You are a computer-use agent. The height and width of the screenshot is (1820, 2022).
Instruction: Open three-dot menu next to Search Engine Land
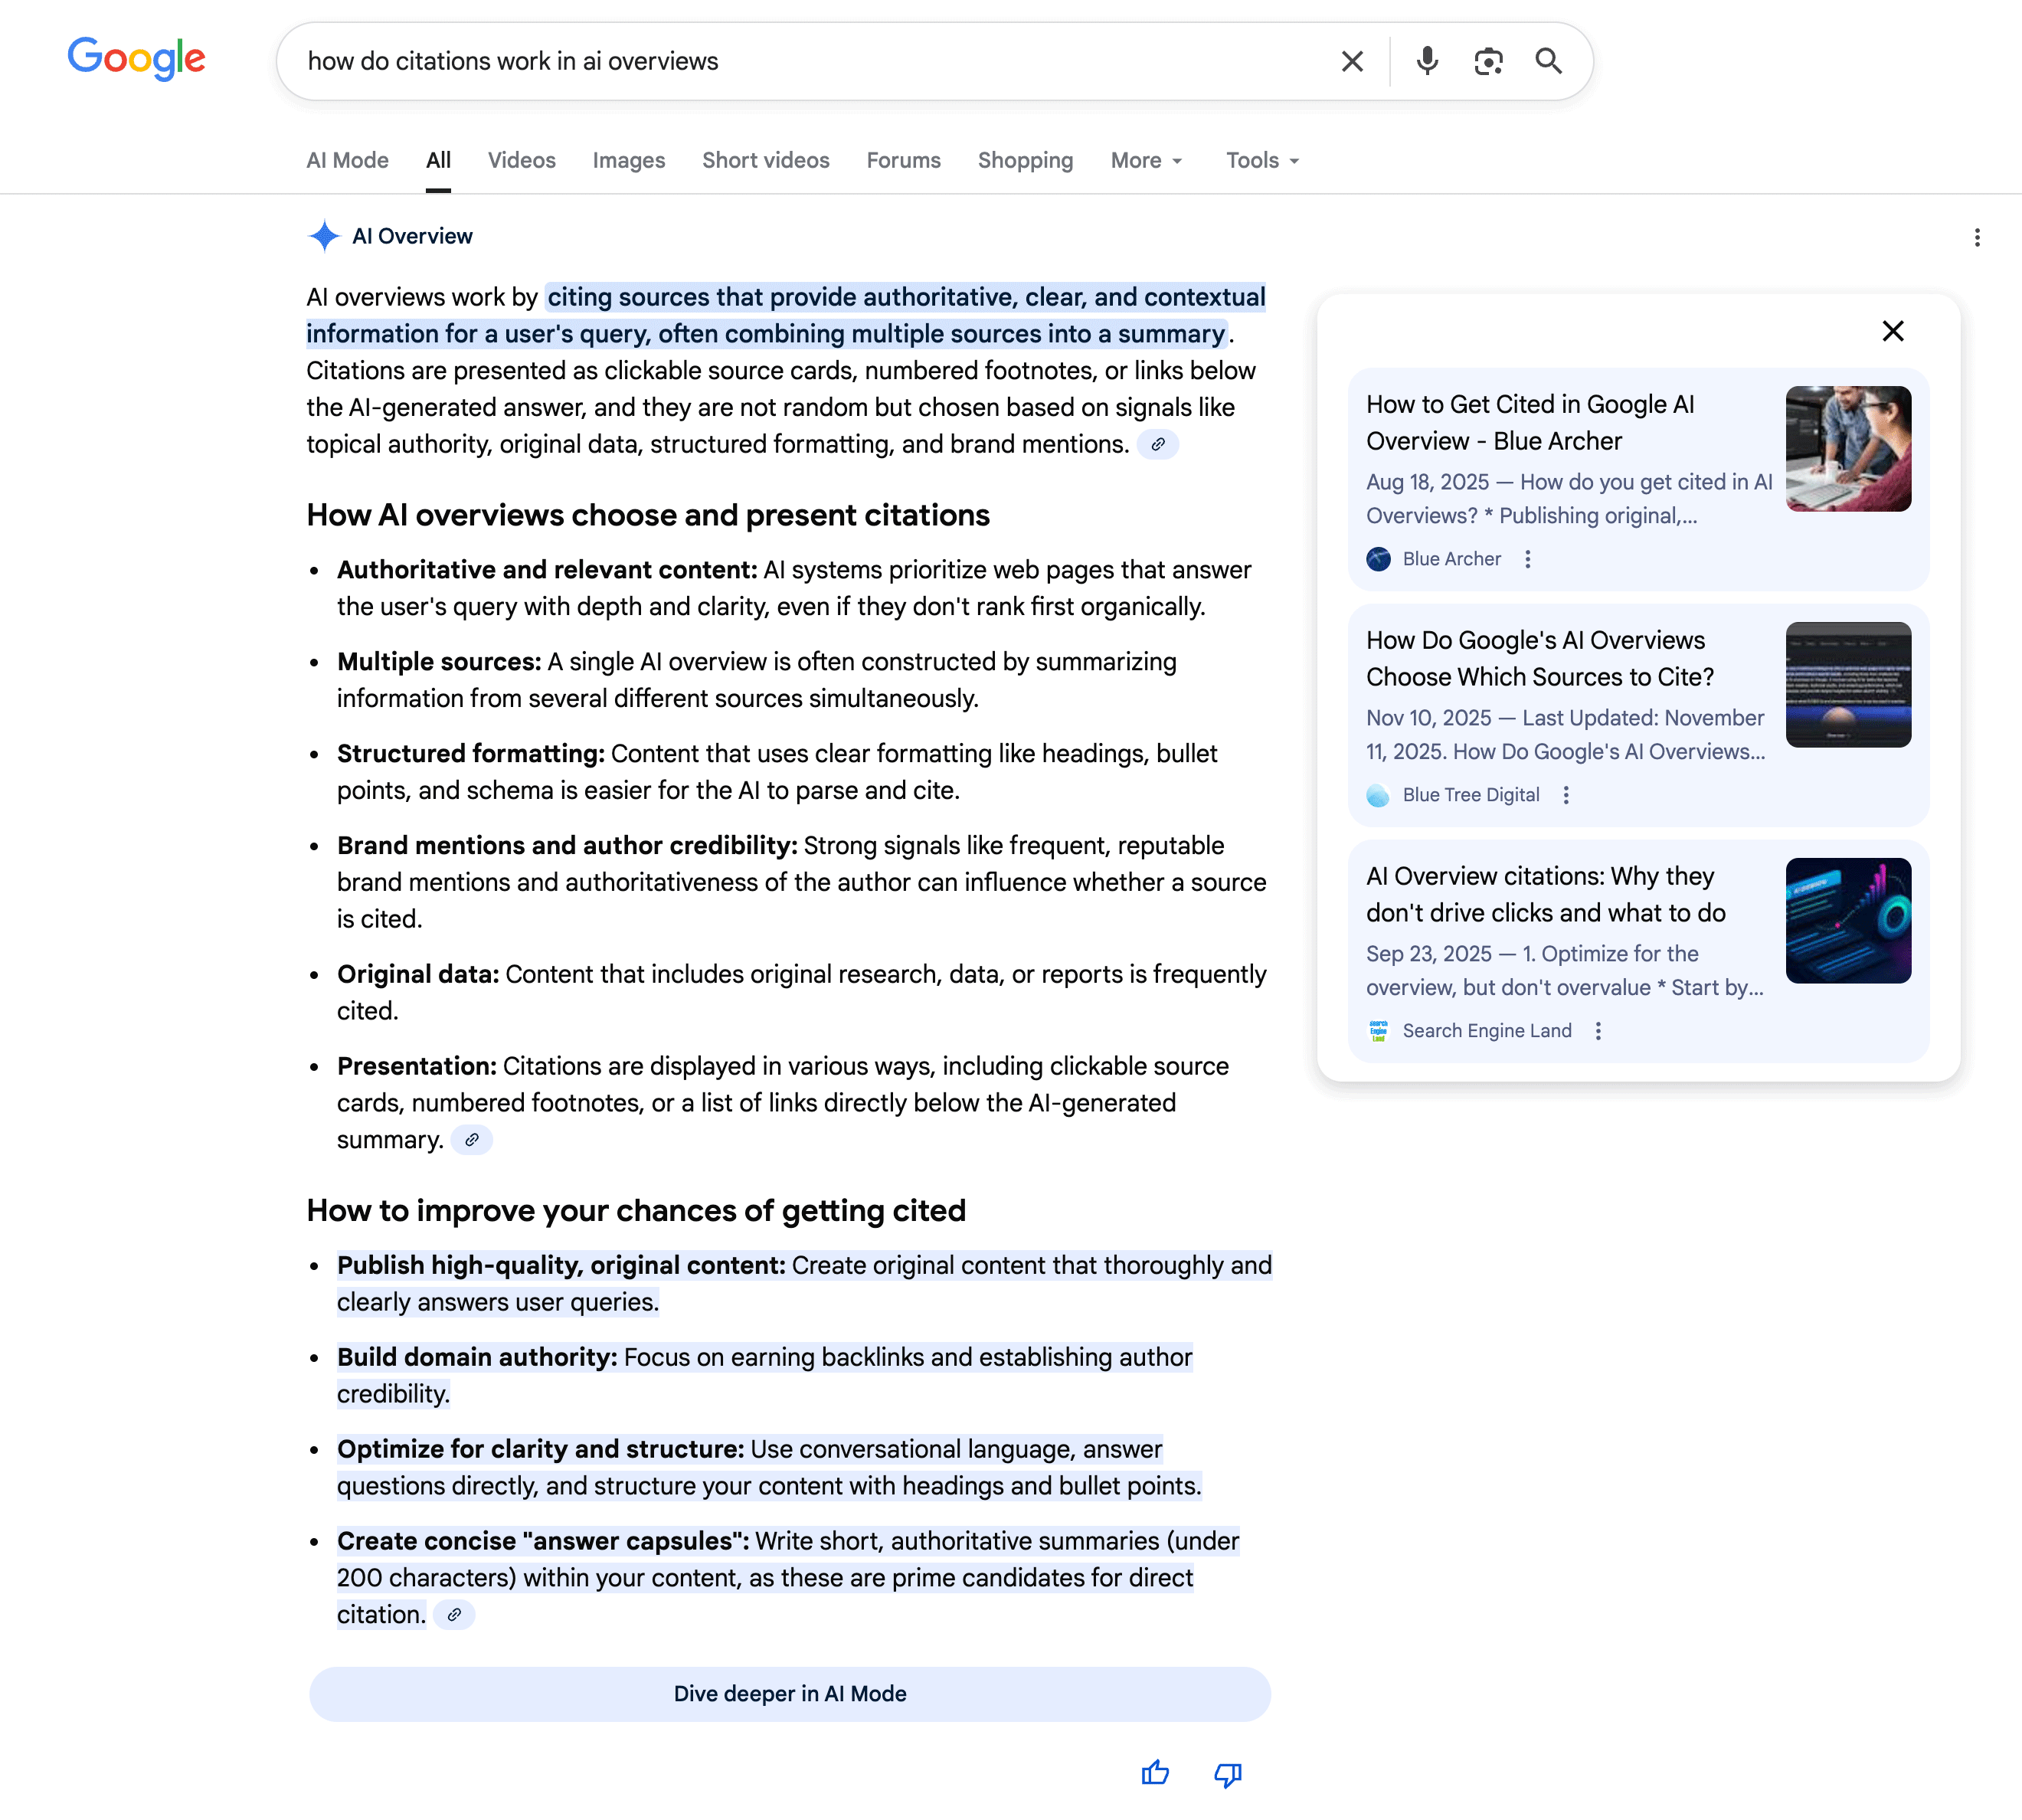[1598, 1031]
